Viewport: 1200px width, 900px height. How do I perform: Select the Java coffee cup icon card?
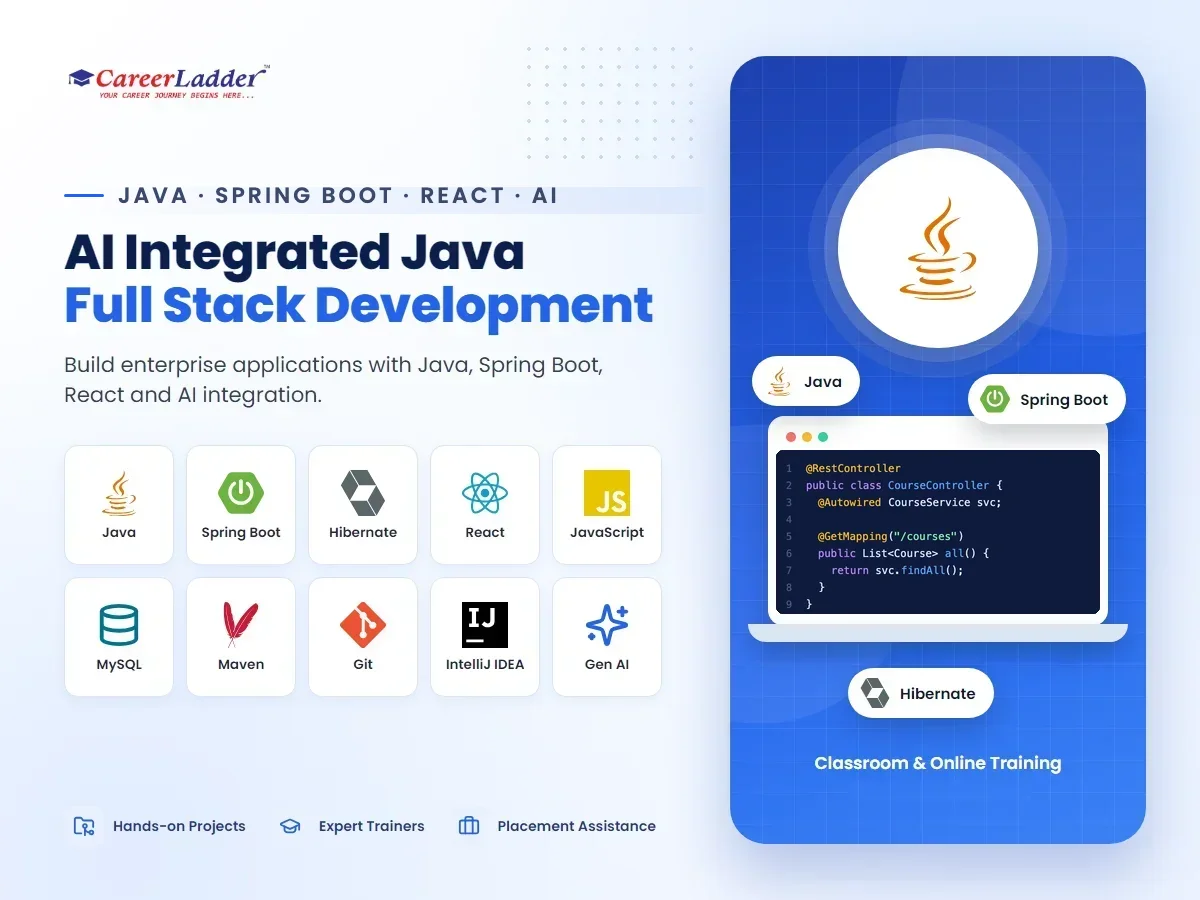[119, 505]
